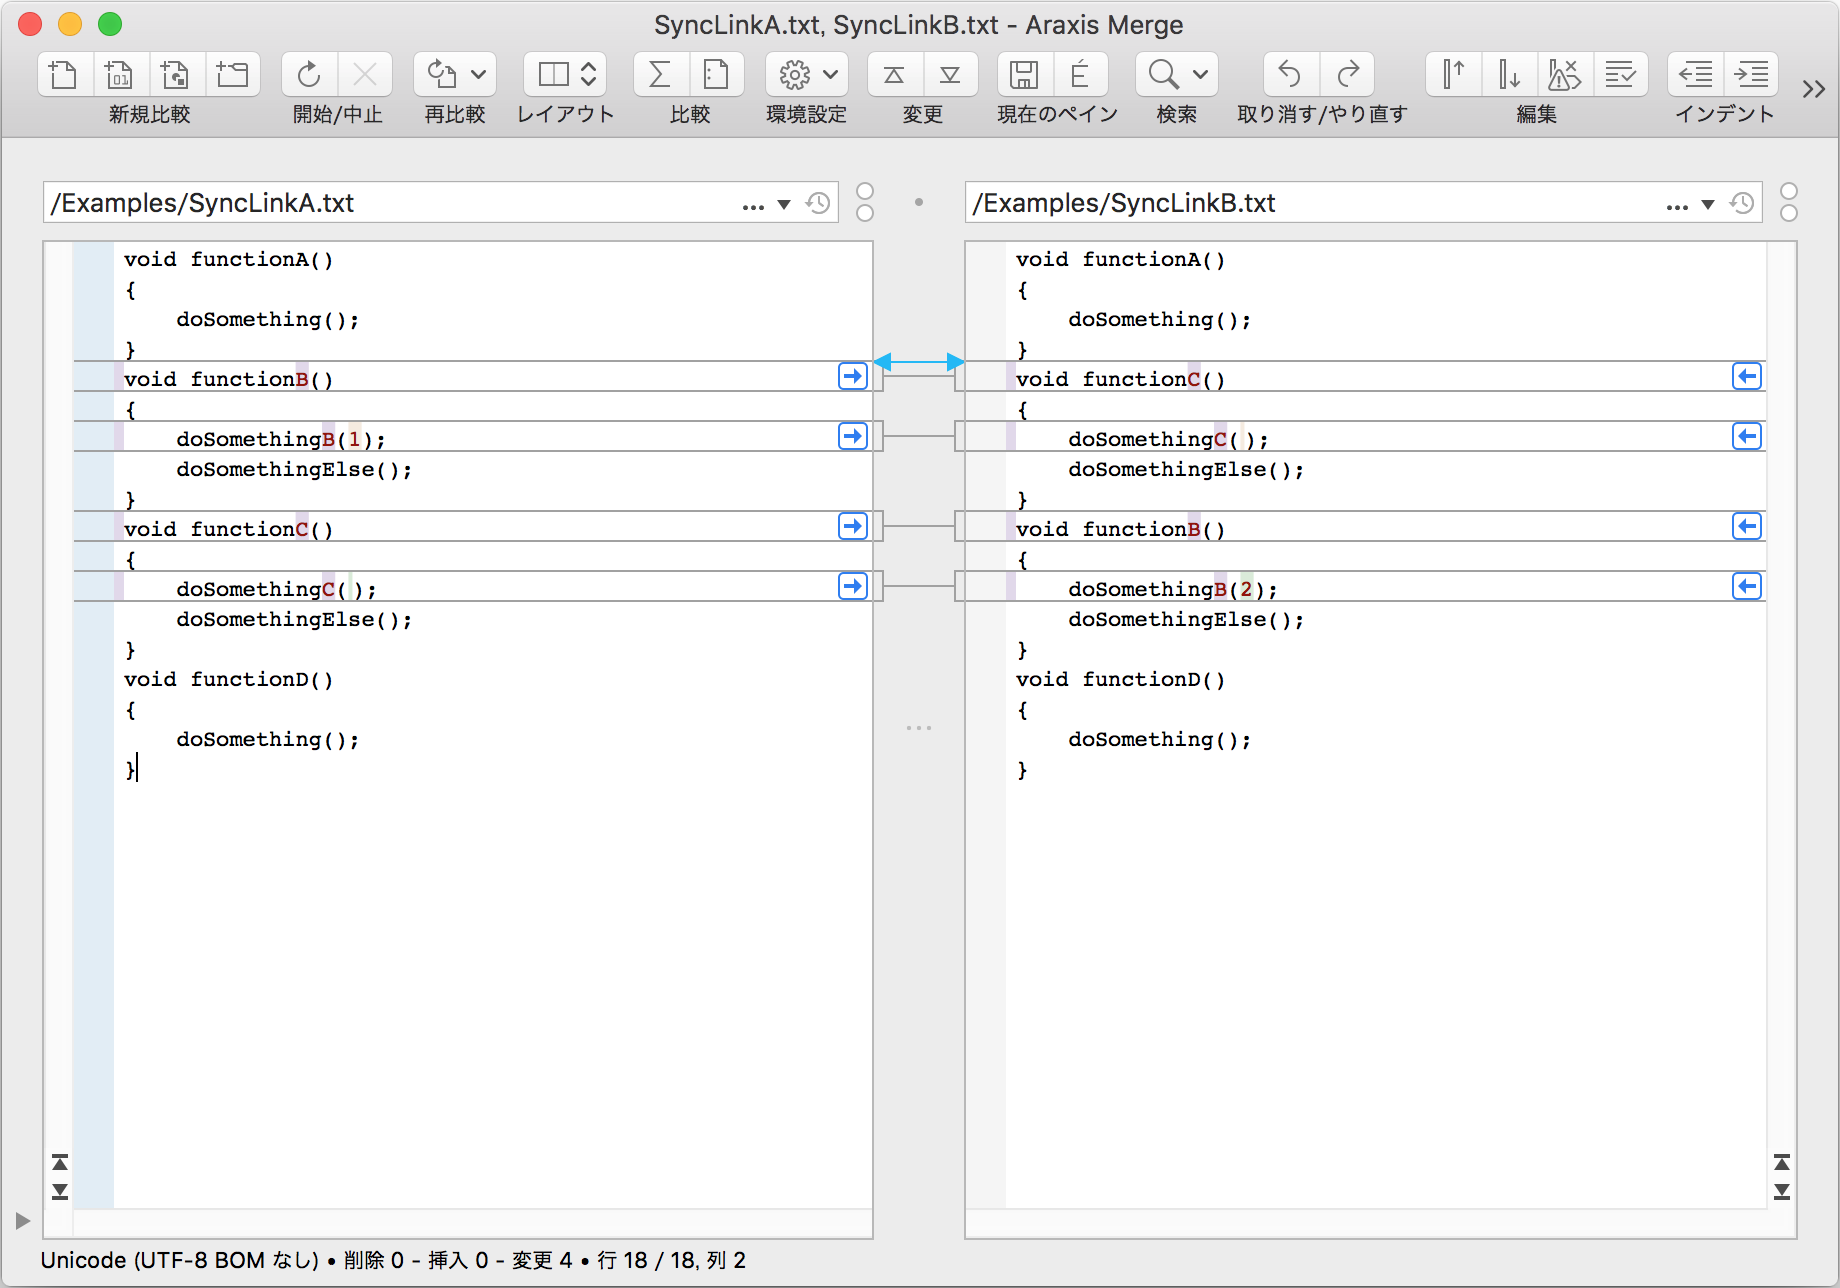Click the re-compare refresh arrow icon
1840x1288 pixels.
[x=441, y=74]
